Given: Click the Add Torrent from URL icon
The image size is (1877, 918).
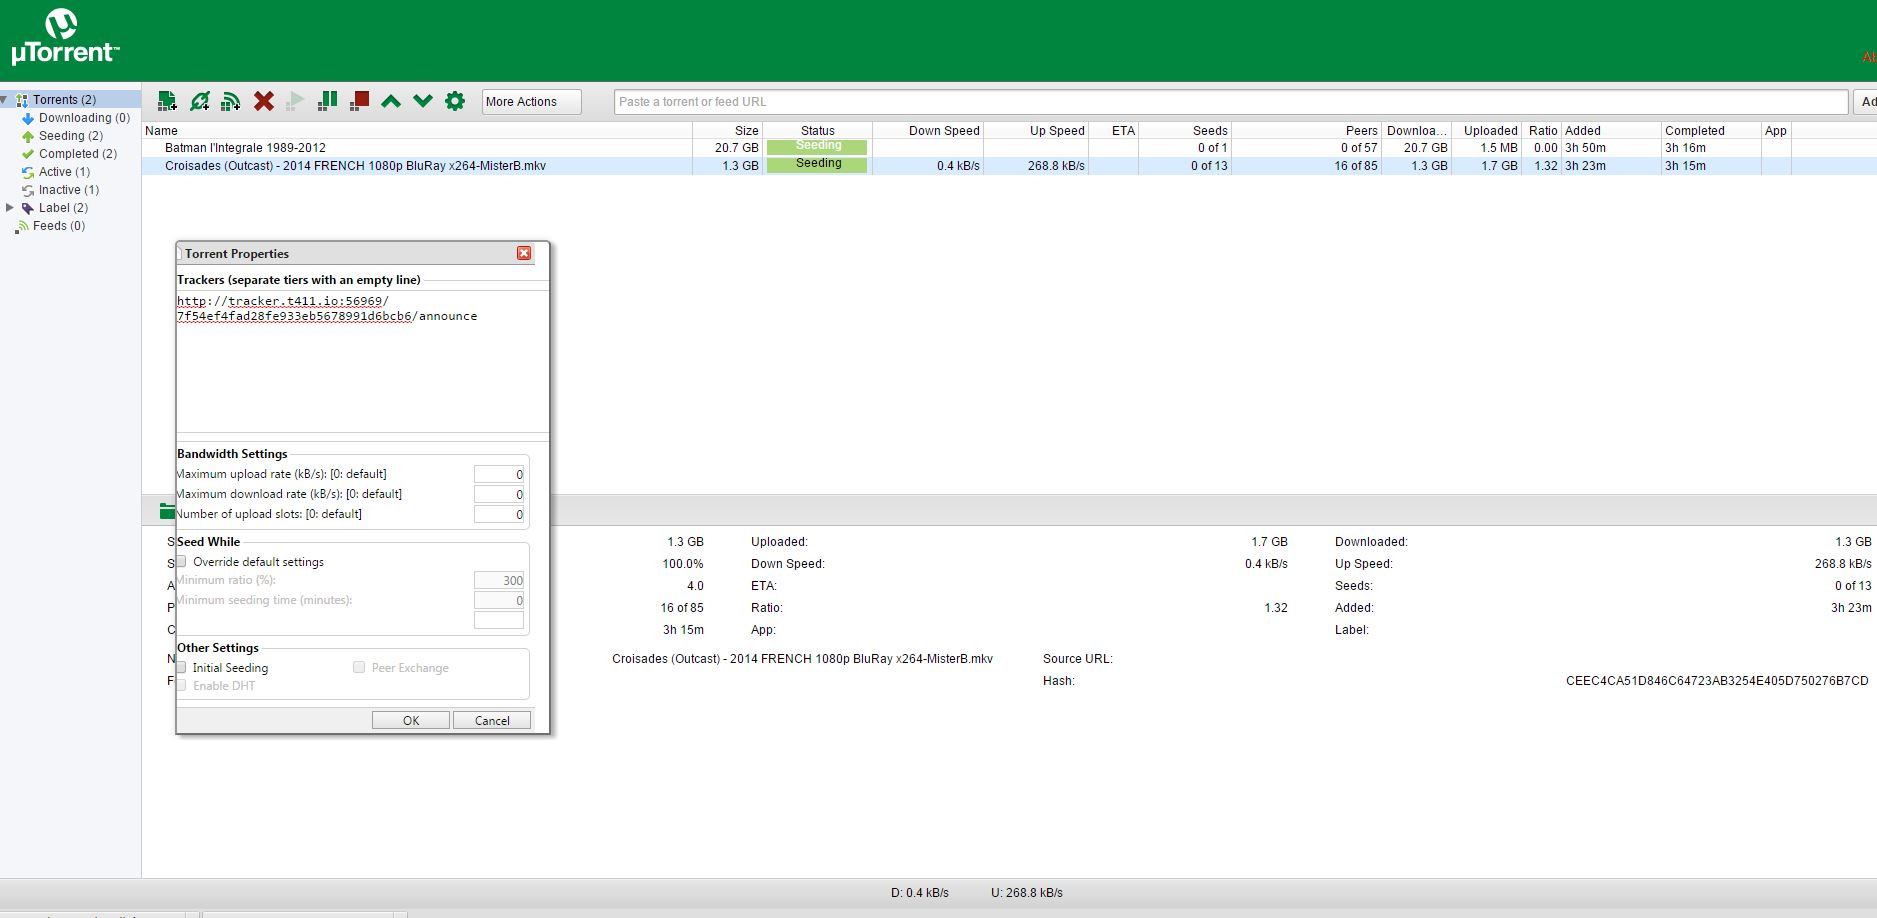Looking at the screenshot, I should pos(199,101).
